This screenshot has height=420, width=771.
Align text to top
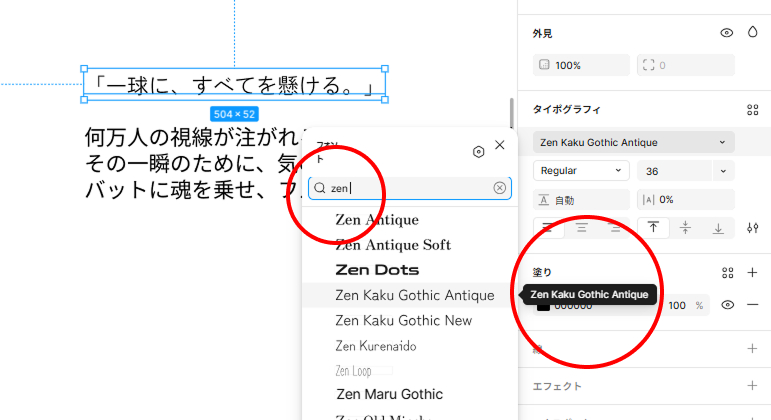click(652, 228)
